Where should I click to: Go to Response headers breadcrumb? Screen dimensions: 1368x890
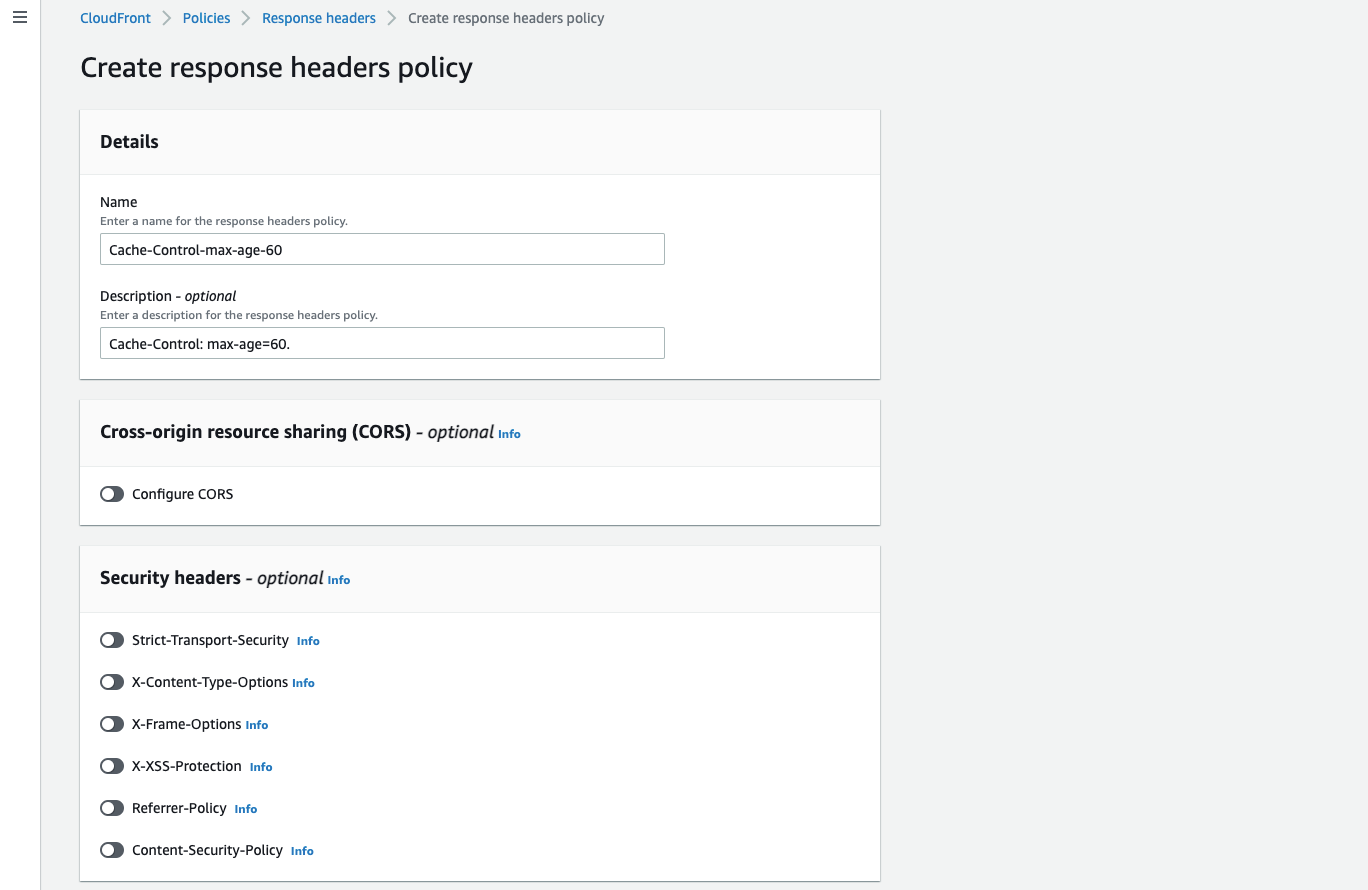[x=318, y=17]
